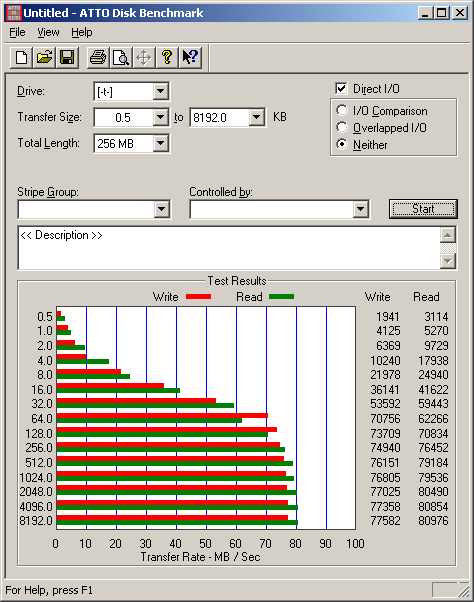Expand the Stripe Group dropdown
This screenshot has height=602, width=474.
tap(162, 209)
